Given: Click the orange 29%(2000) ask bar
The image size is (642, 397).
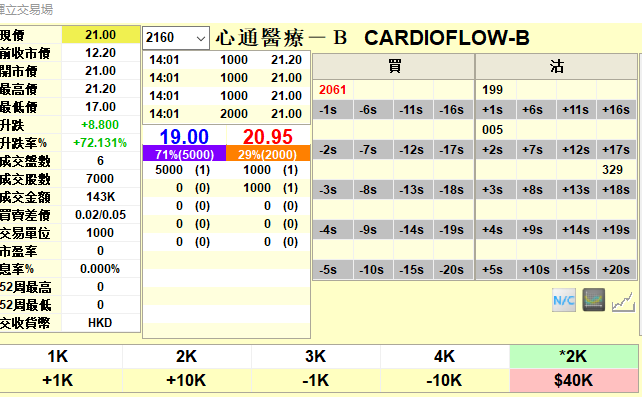Looking at the screenshot, I should point(268,154).
